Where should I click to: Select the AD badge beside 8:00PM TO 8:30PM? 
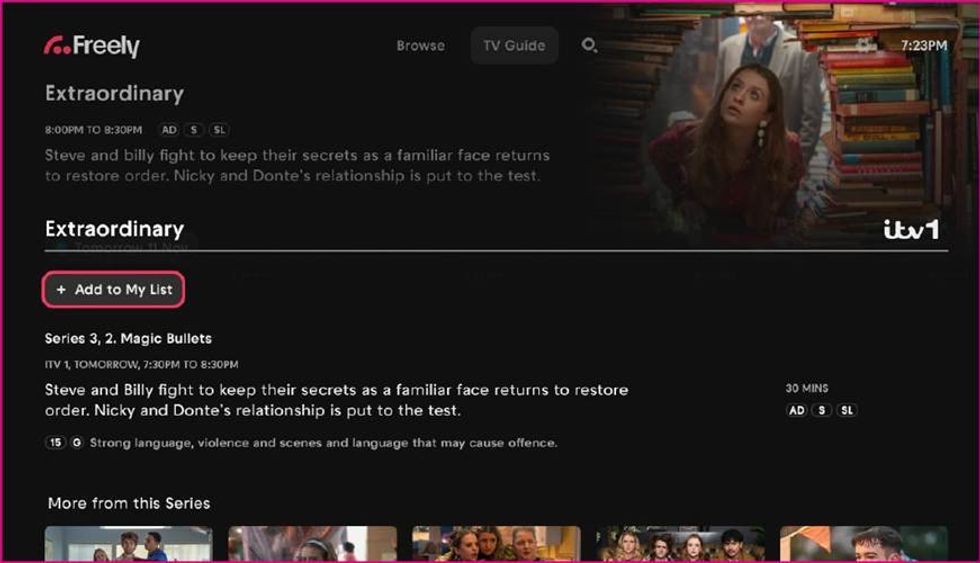click(x=169, y=130)
